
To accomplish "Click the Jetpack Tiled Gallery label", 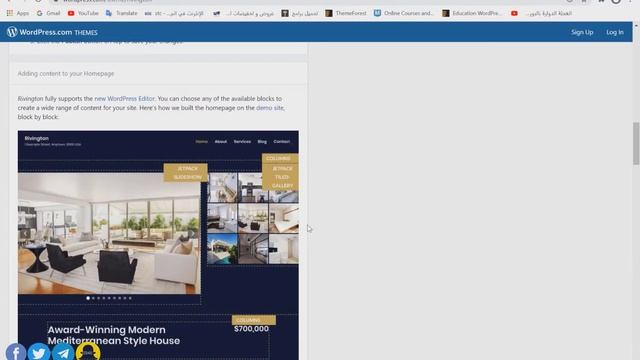I will 280,176.
